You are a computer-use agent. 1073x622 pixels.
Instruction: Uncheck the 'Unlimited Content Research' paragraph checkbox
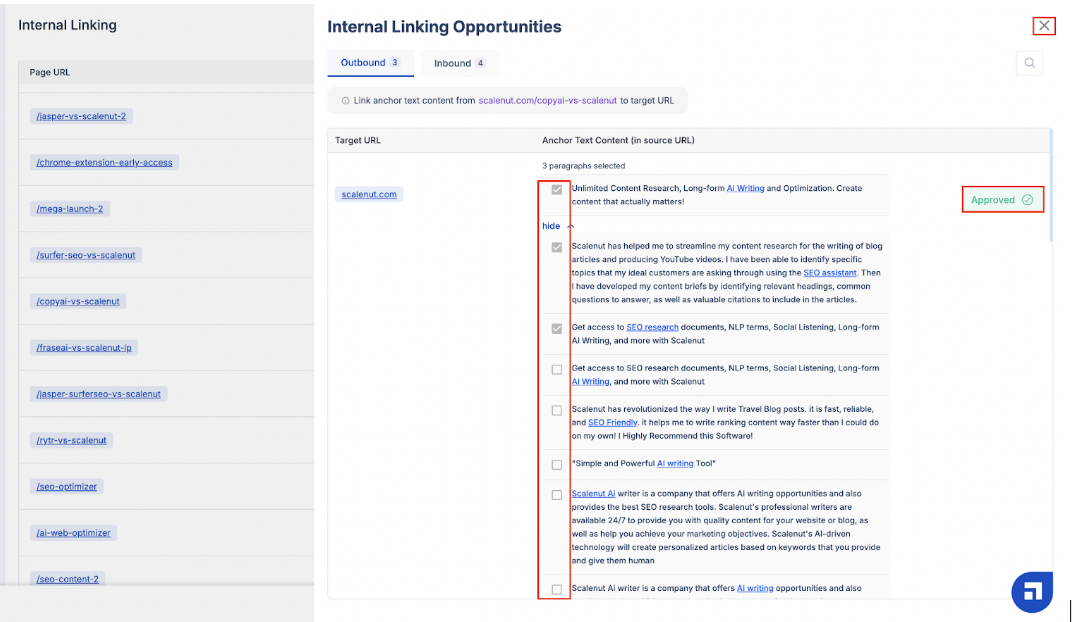pos(557,189)
